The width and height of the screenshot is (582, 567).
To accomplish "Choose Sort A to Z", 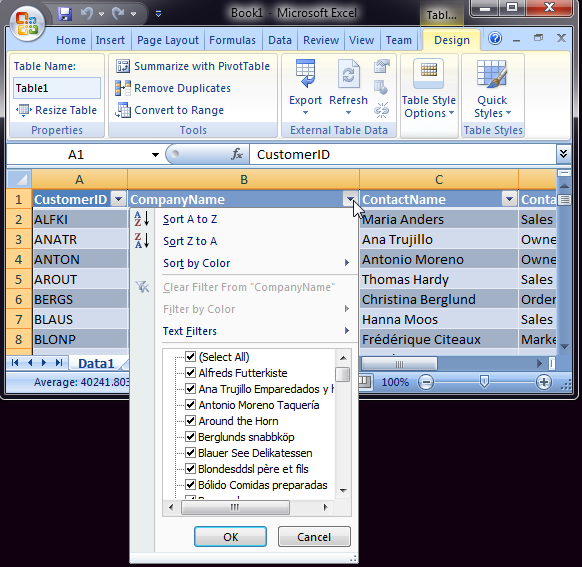I will click(x=190, y=219).
